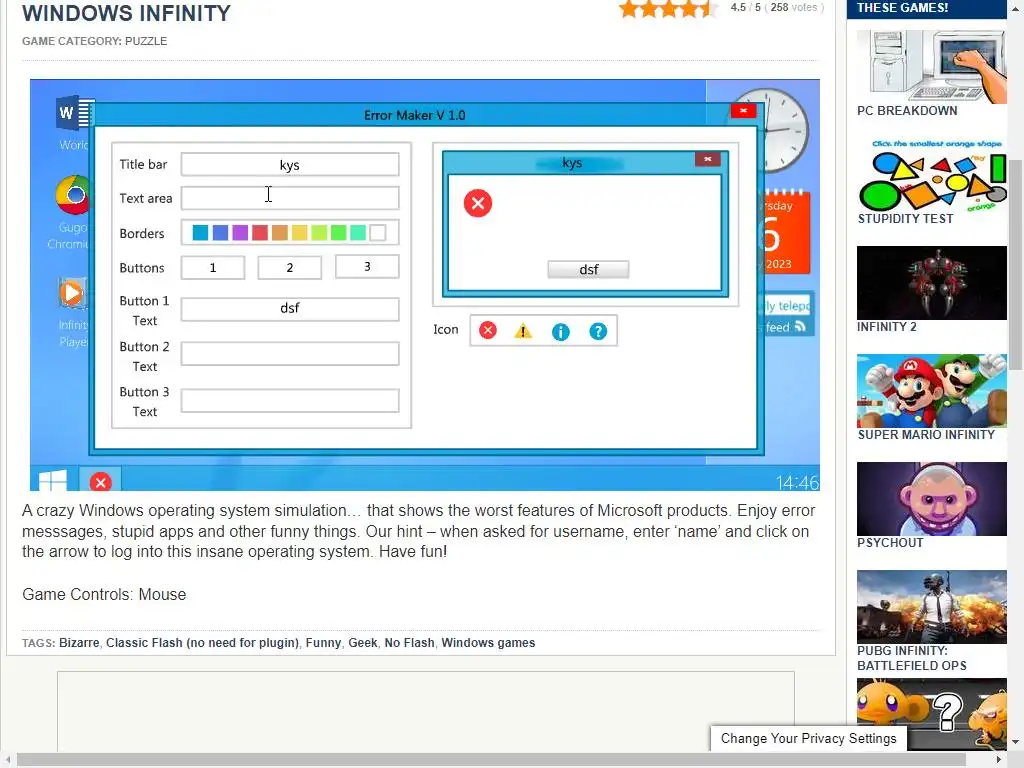Open the Classic Flash (no need for plugin) tag

pyautogui.click(x=202, y=643)
